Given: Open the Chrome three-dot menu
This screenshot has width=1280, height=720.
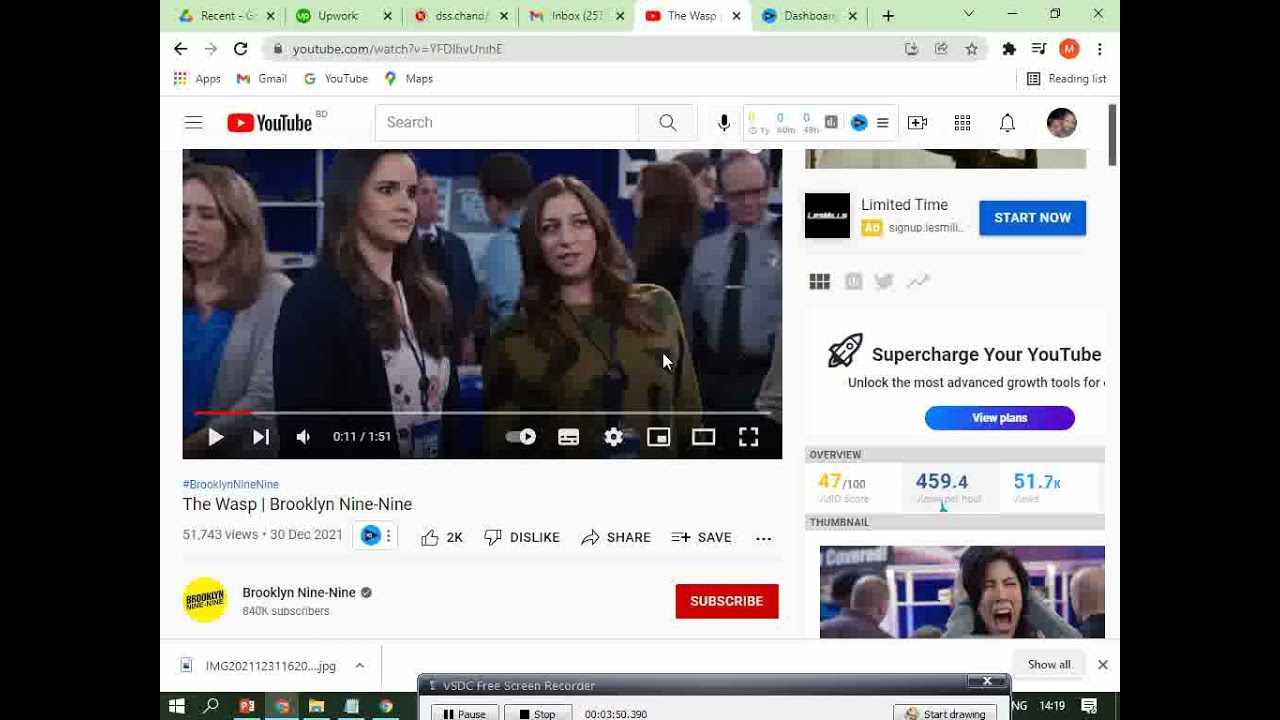Looking at the screenshot, I should click(x=1099, y=48).
